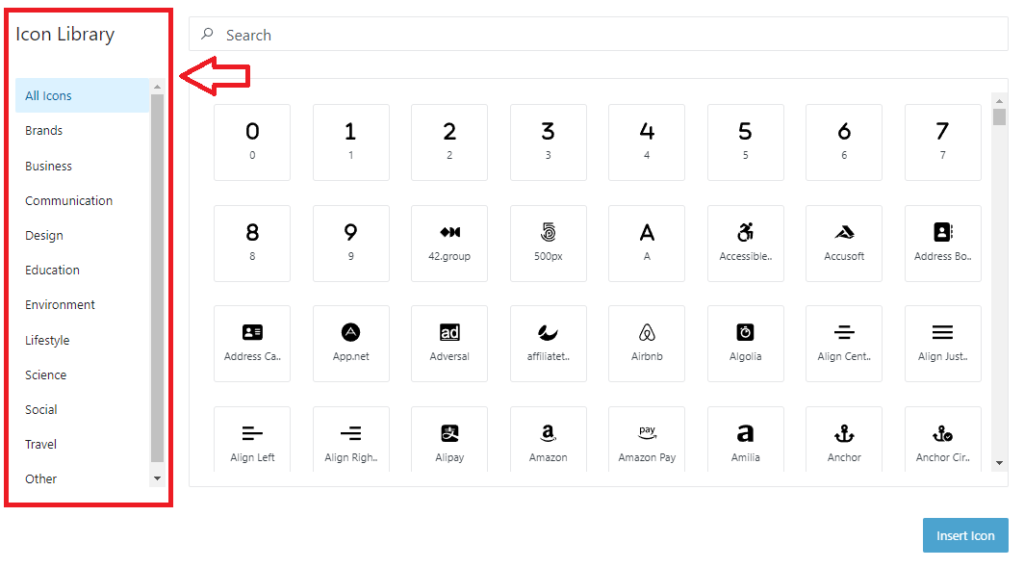Select the Accessible icon tile
1024x568 pixels.
pos(745,243)
